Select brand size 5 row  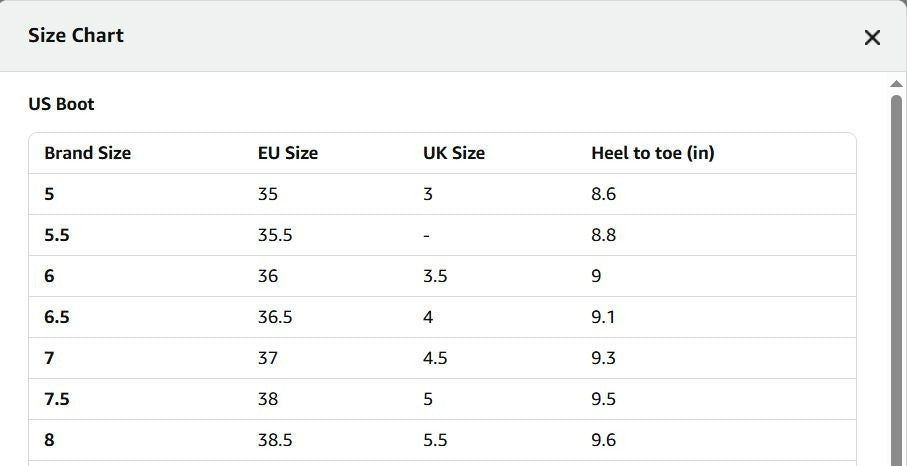[442, 194]
